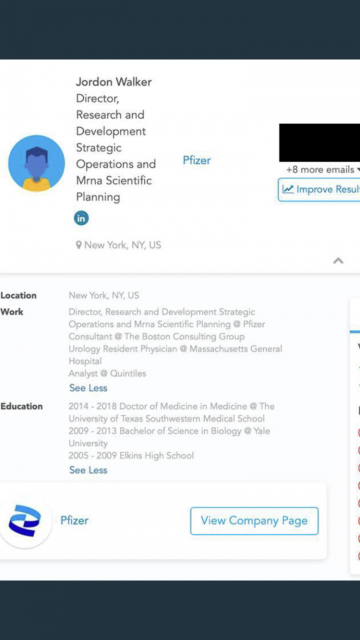Open the Pfizer link beside job title
Screen dimensions: 360x640
click(x=197, y=160)
